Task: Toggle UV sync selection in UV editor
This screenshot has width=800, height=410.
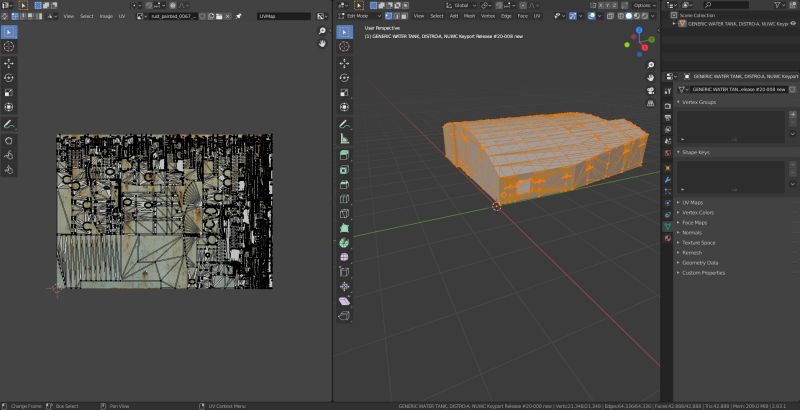Action: click(5, 16)
